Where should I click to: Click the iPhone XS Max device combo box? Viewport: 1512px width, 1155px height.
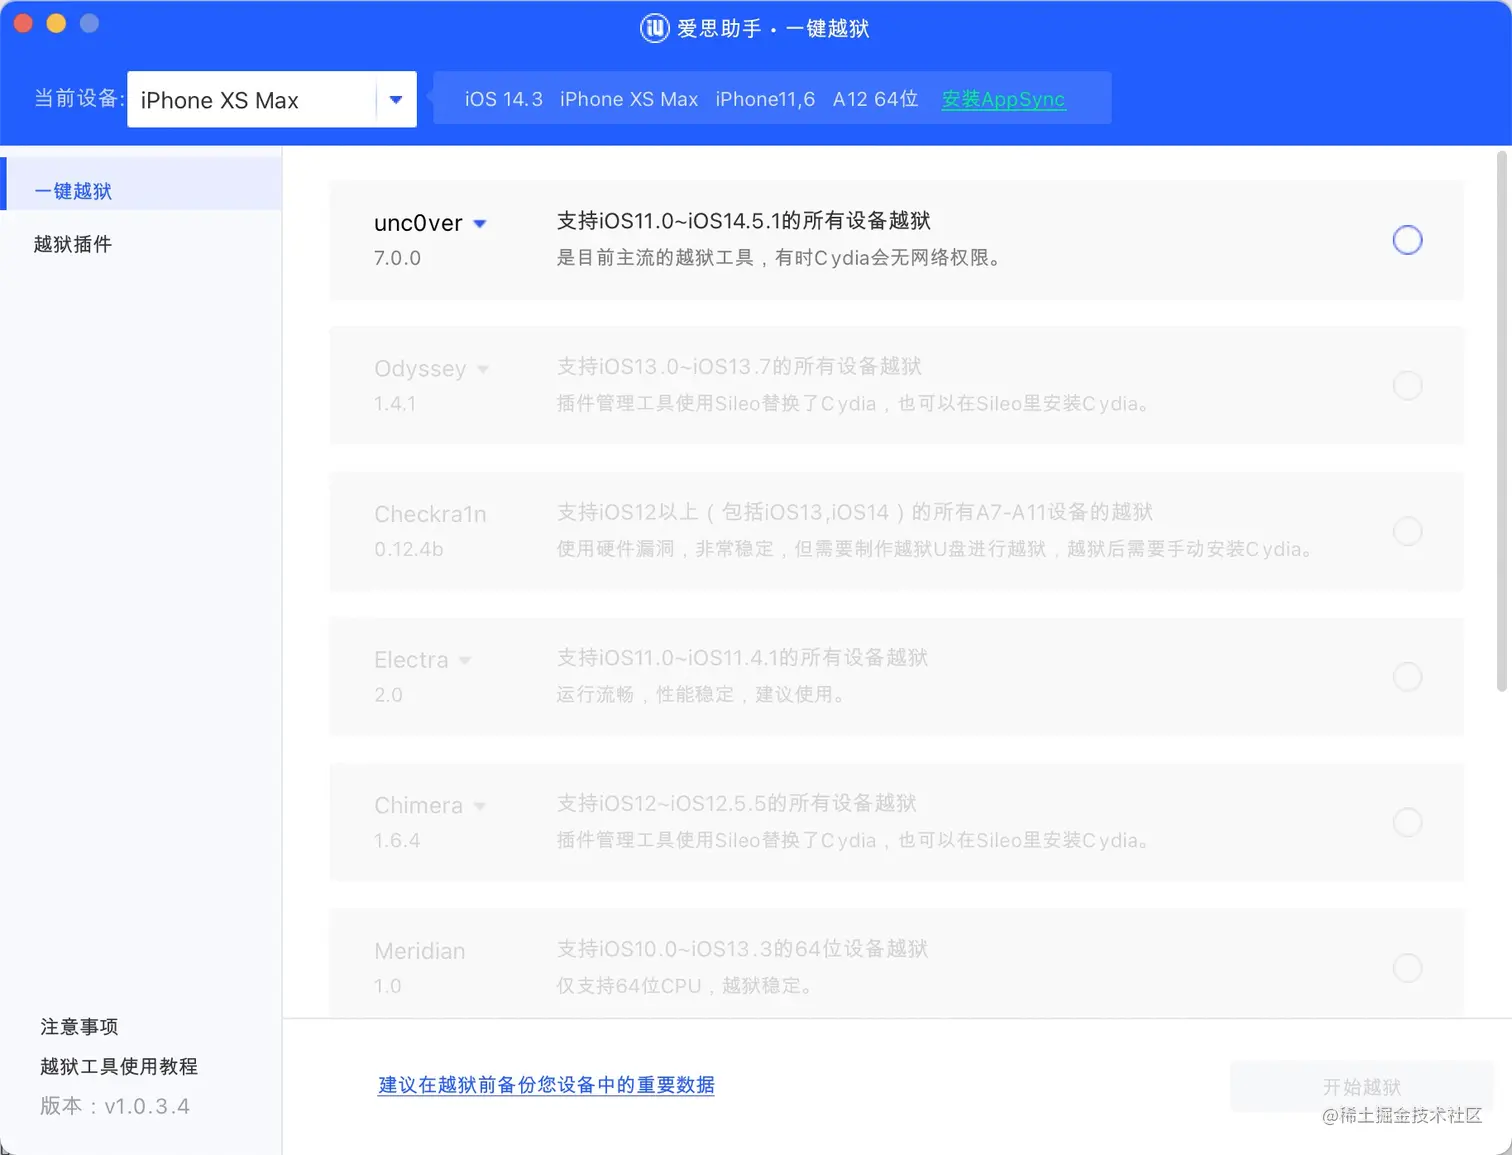tap(271, 100)
